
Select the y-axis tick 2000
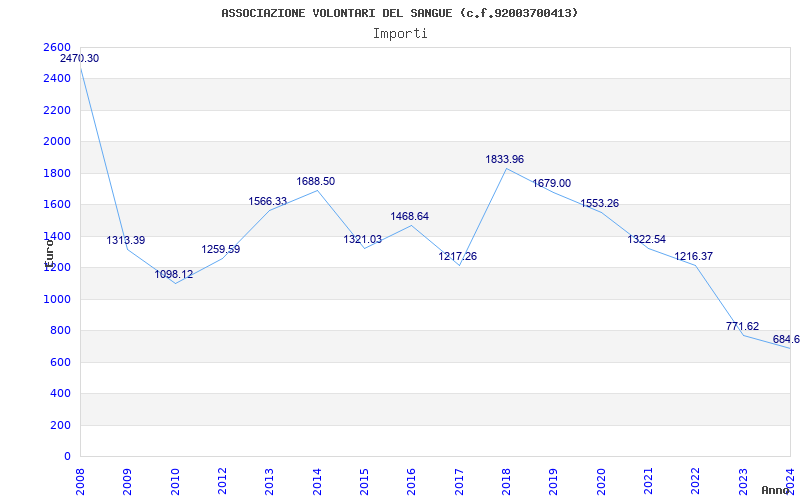pos(57,141)
